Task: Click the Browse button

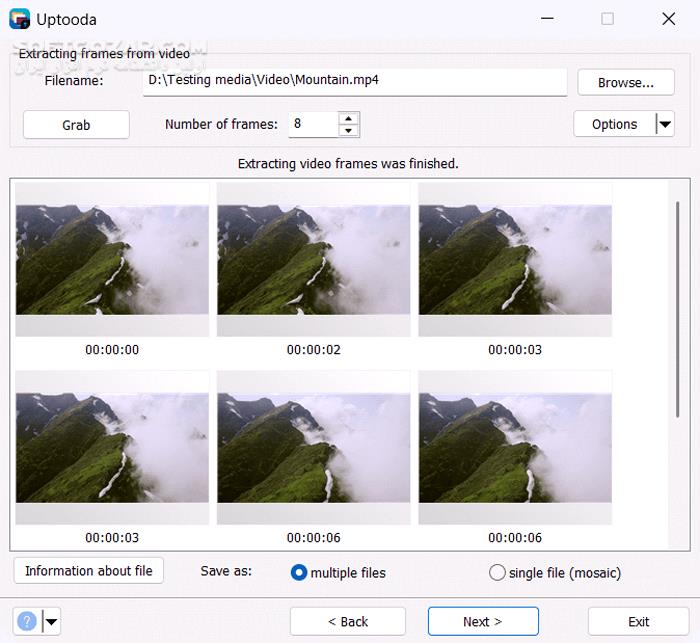Action: pyautogui.click(x=625, y=82)
